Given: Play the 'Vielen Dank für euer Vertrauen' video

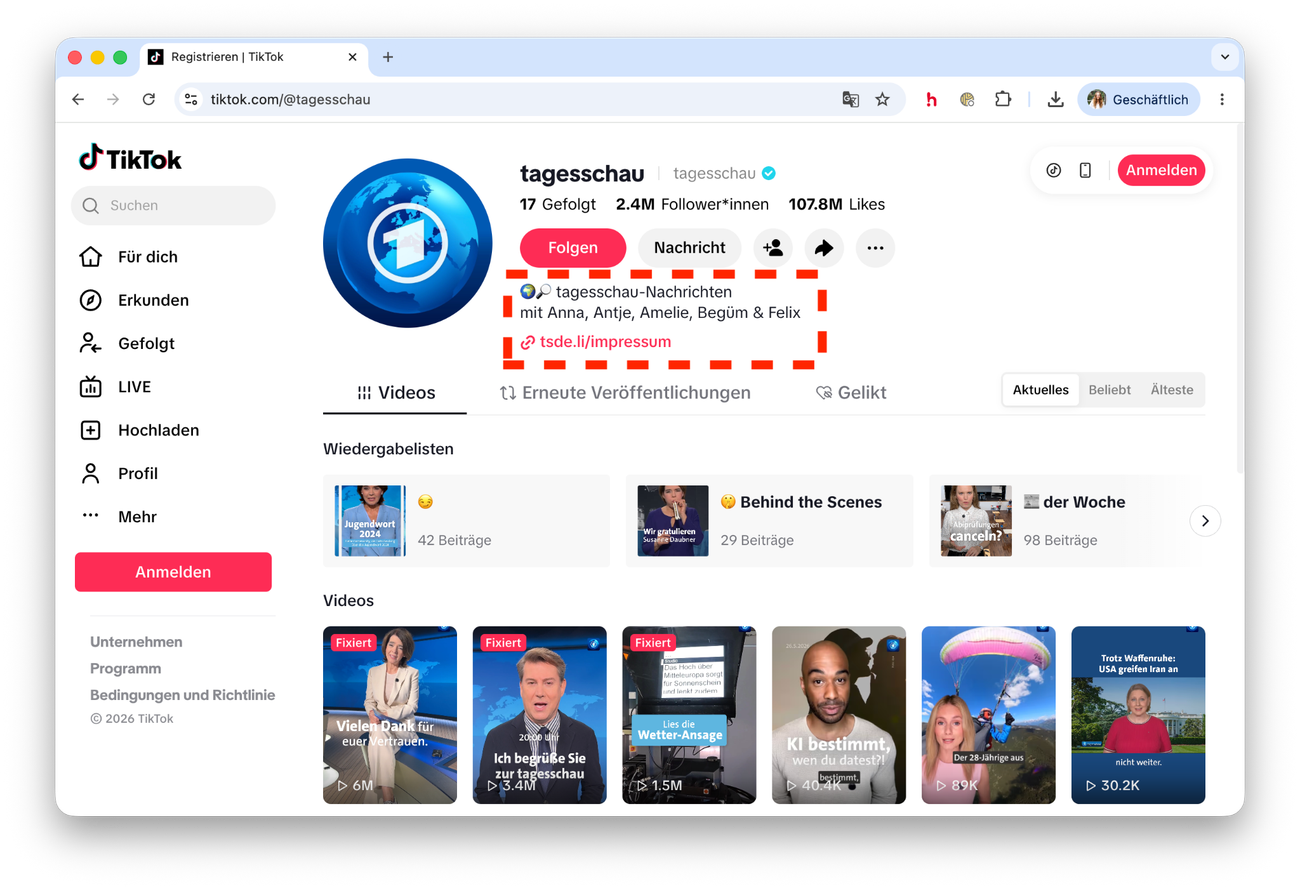Looking at the screenshot, I should [x=390, y=715].
